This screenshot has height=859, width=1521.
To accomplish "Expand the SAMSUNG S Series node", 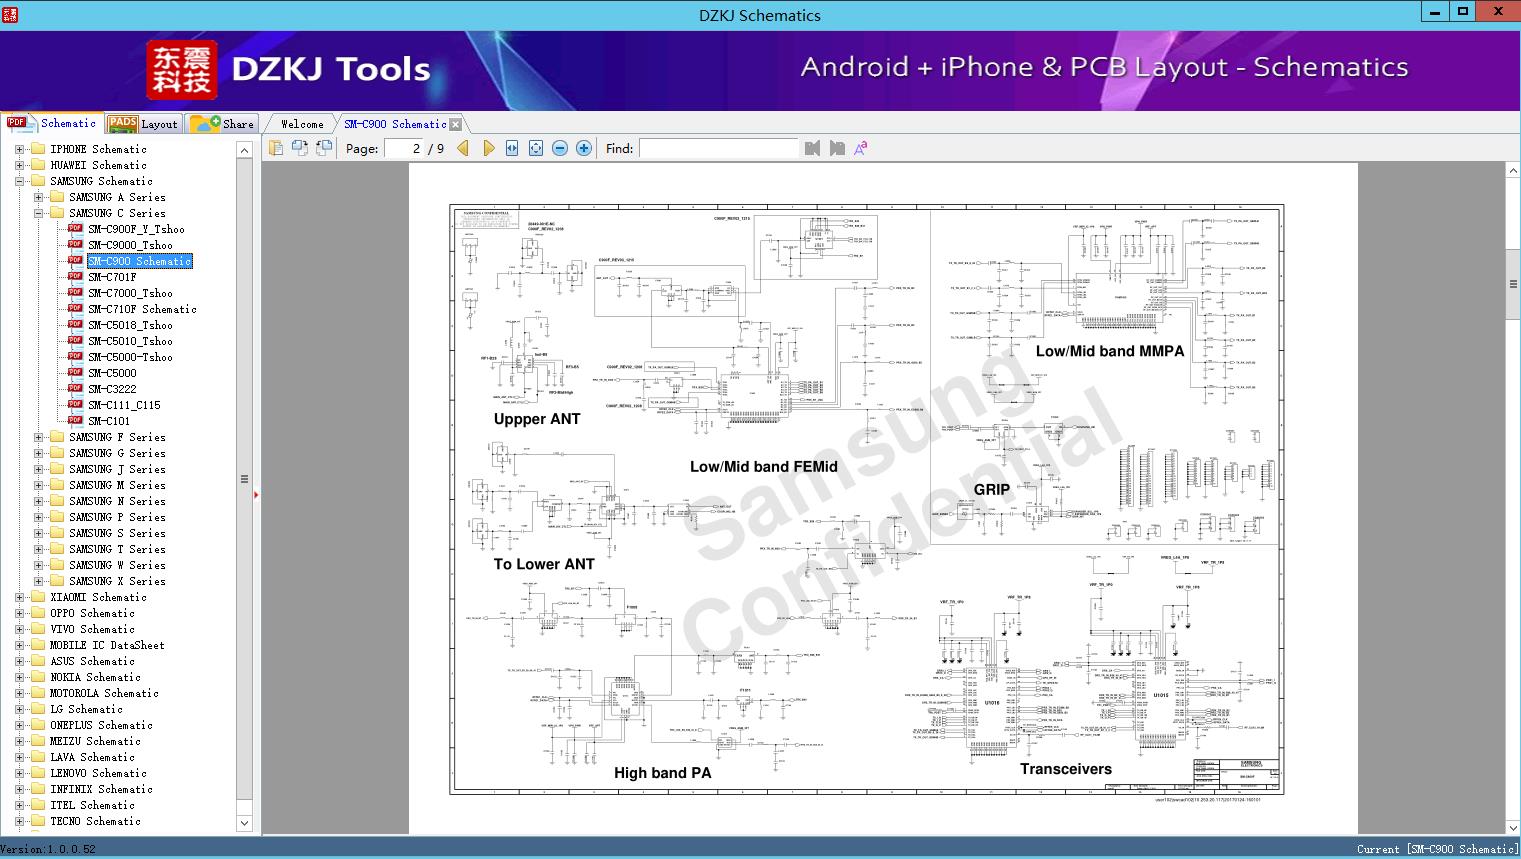I will (x=38, y=533).
